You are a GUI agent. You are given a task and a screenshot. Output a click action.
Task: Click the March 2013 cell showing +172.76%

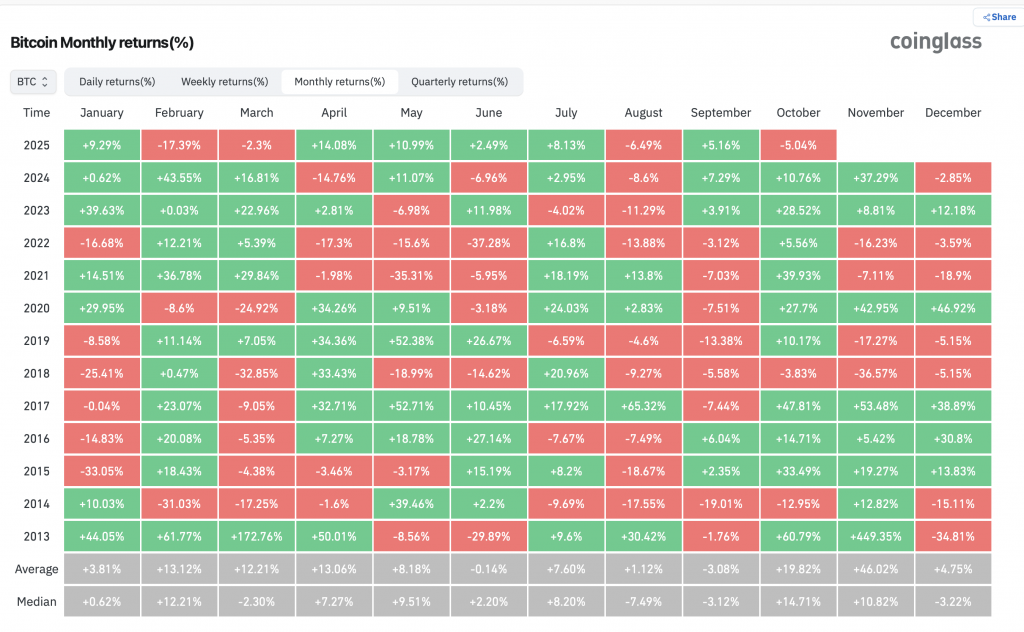coord(257,536)
